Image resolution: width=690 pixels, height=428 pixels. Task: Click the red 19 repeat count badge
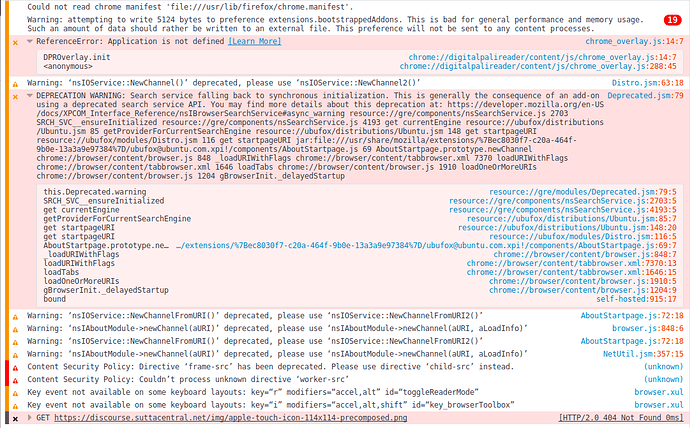pyautogui.click(x=672, y=20)
